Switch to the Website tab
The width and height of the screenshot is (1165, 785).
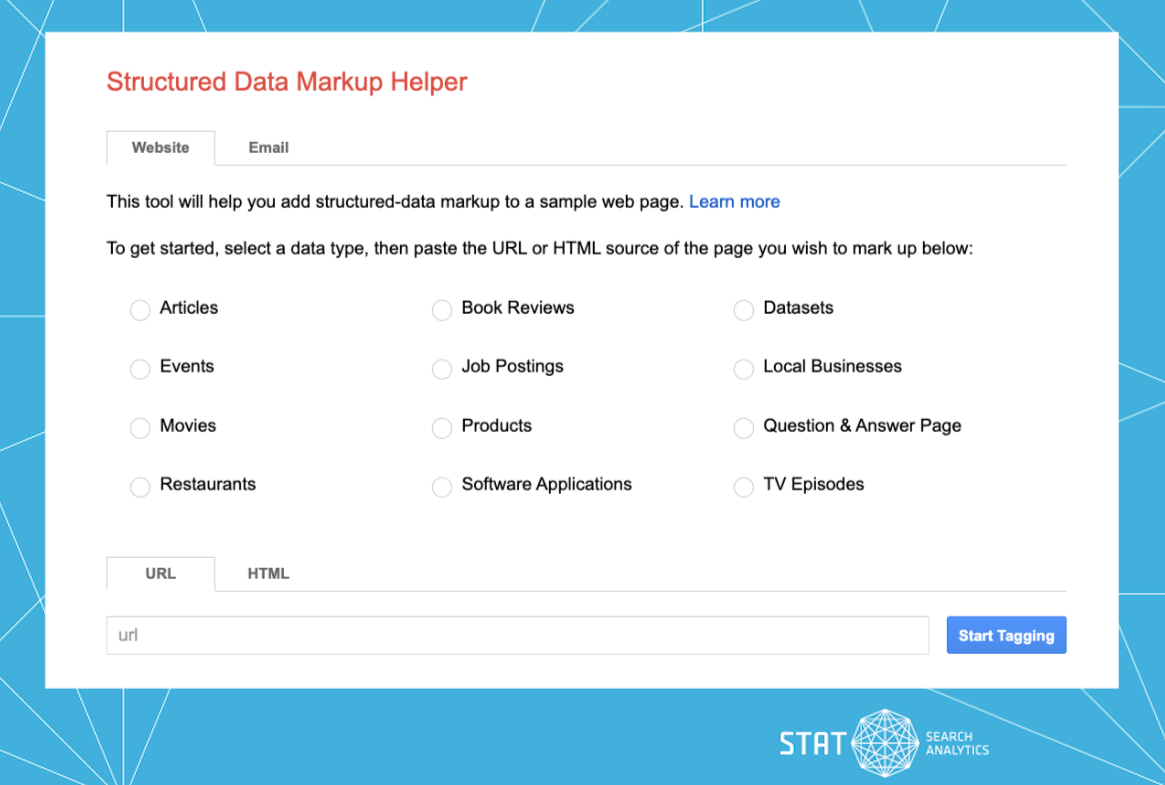pos(160,147)
